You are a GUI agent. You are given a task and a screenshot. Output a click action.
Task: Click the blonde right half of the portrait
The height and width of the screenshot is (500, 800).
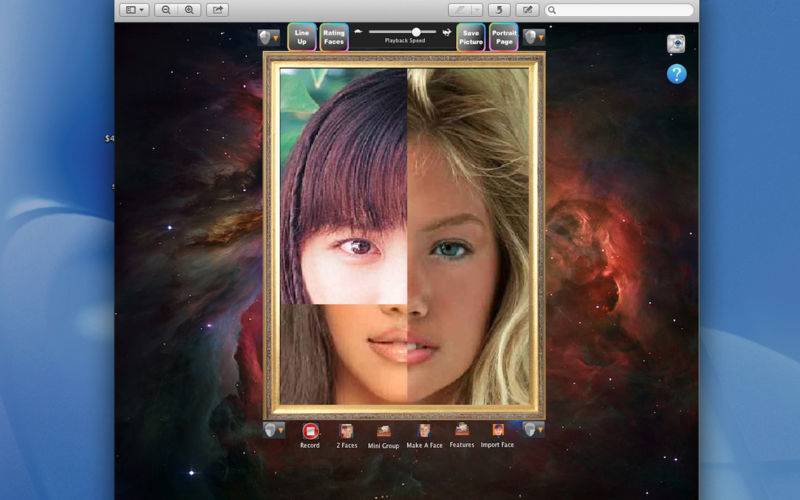[468, 237]
